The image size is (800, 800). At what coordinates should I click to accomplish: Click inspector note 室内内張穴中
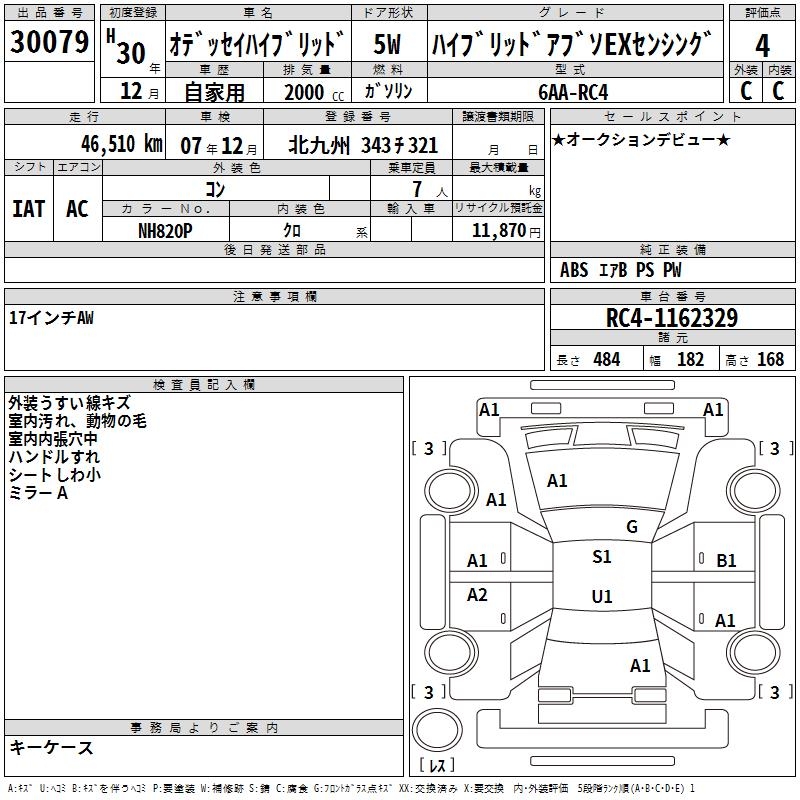pos(53,439)
